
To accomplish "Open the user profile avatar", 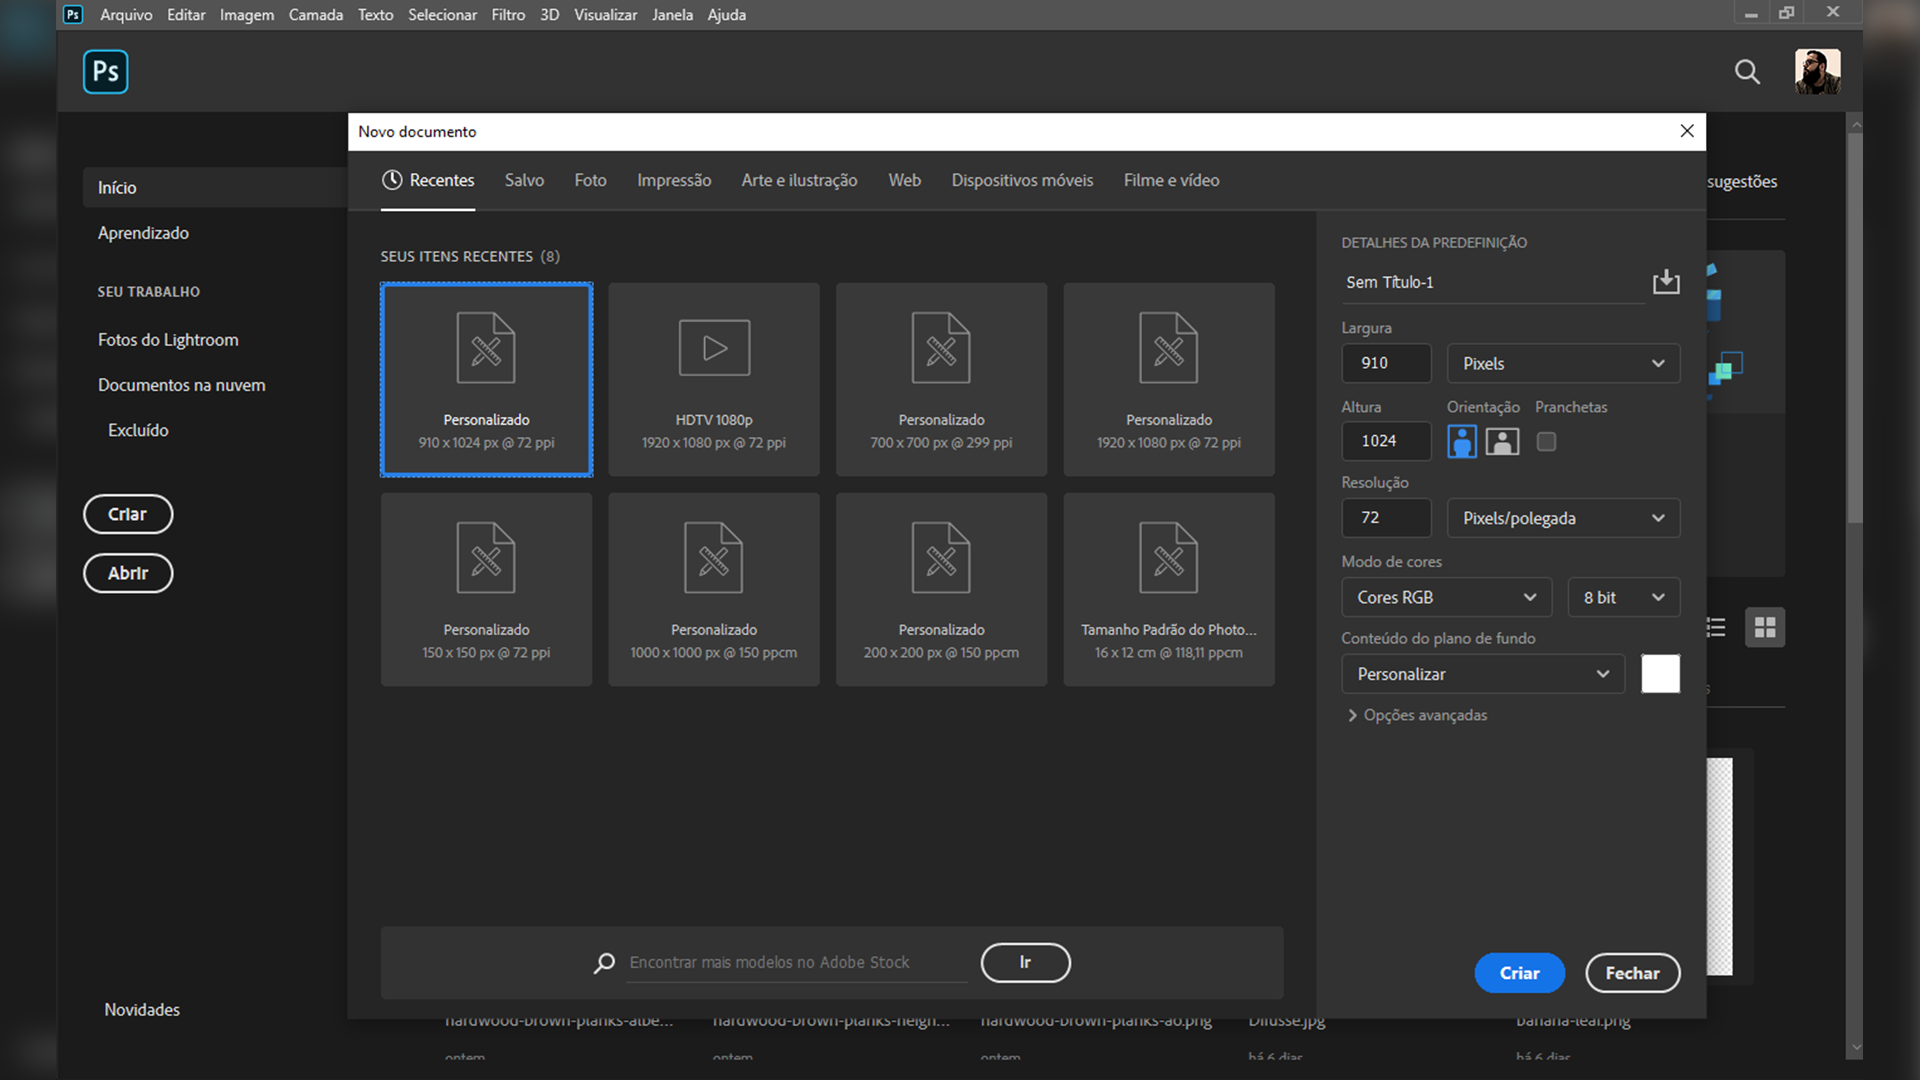I will coord(1817,71).
